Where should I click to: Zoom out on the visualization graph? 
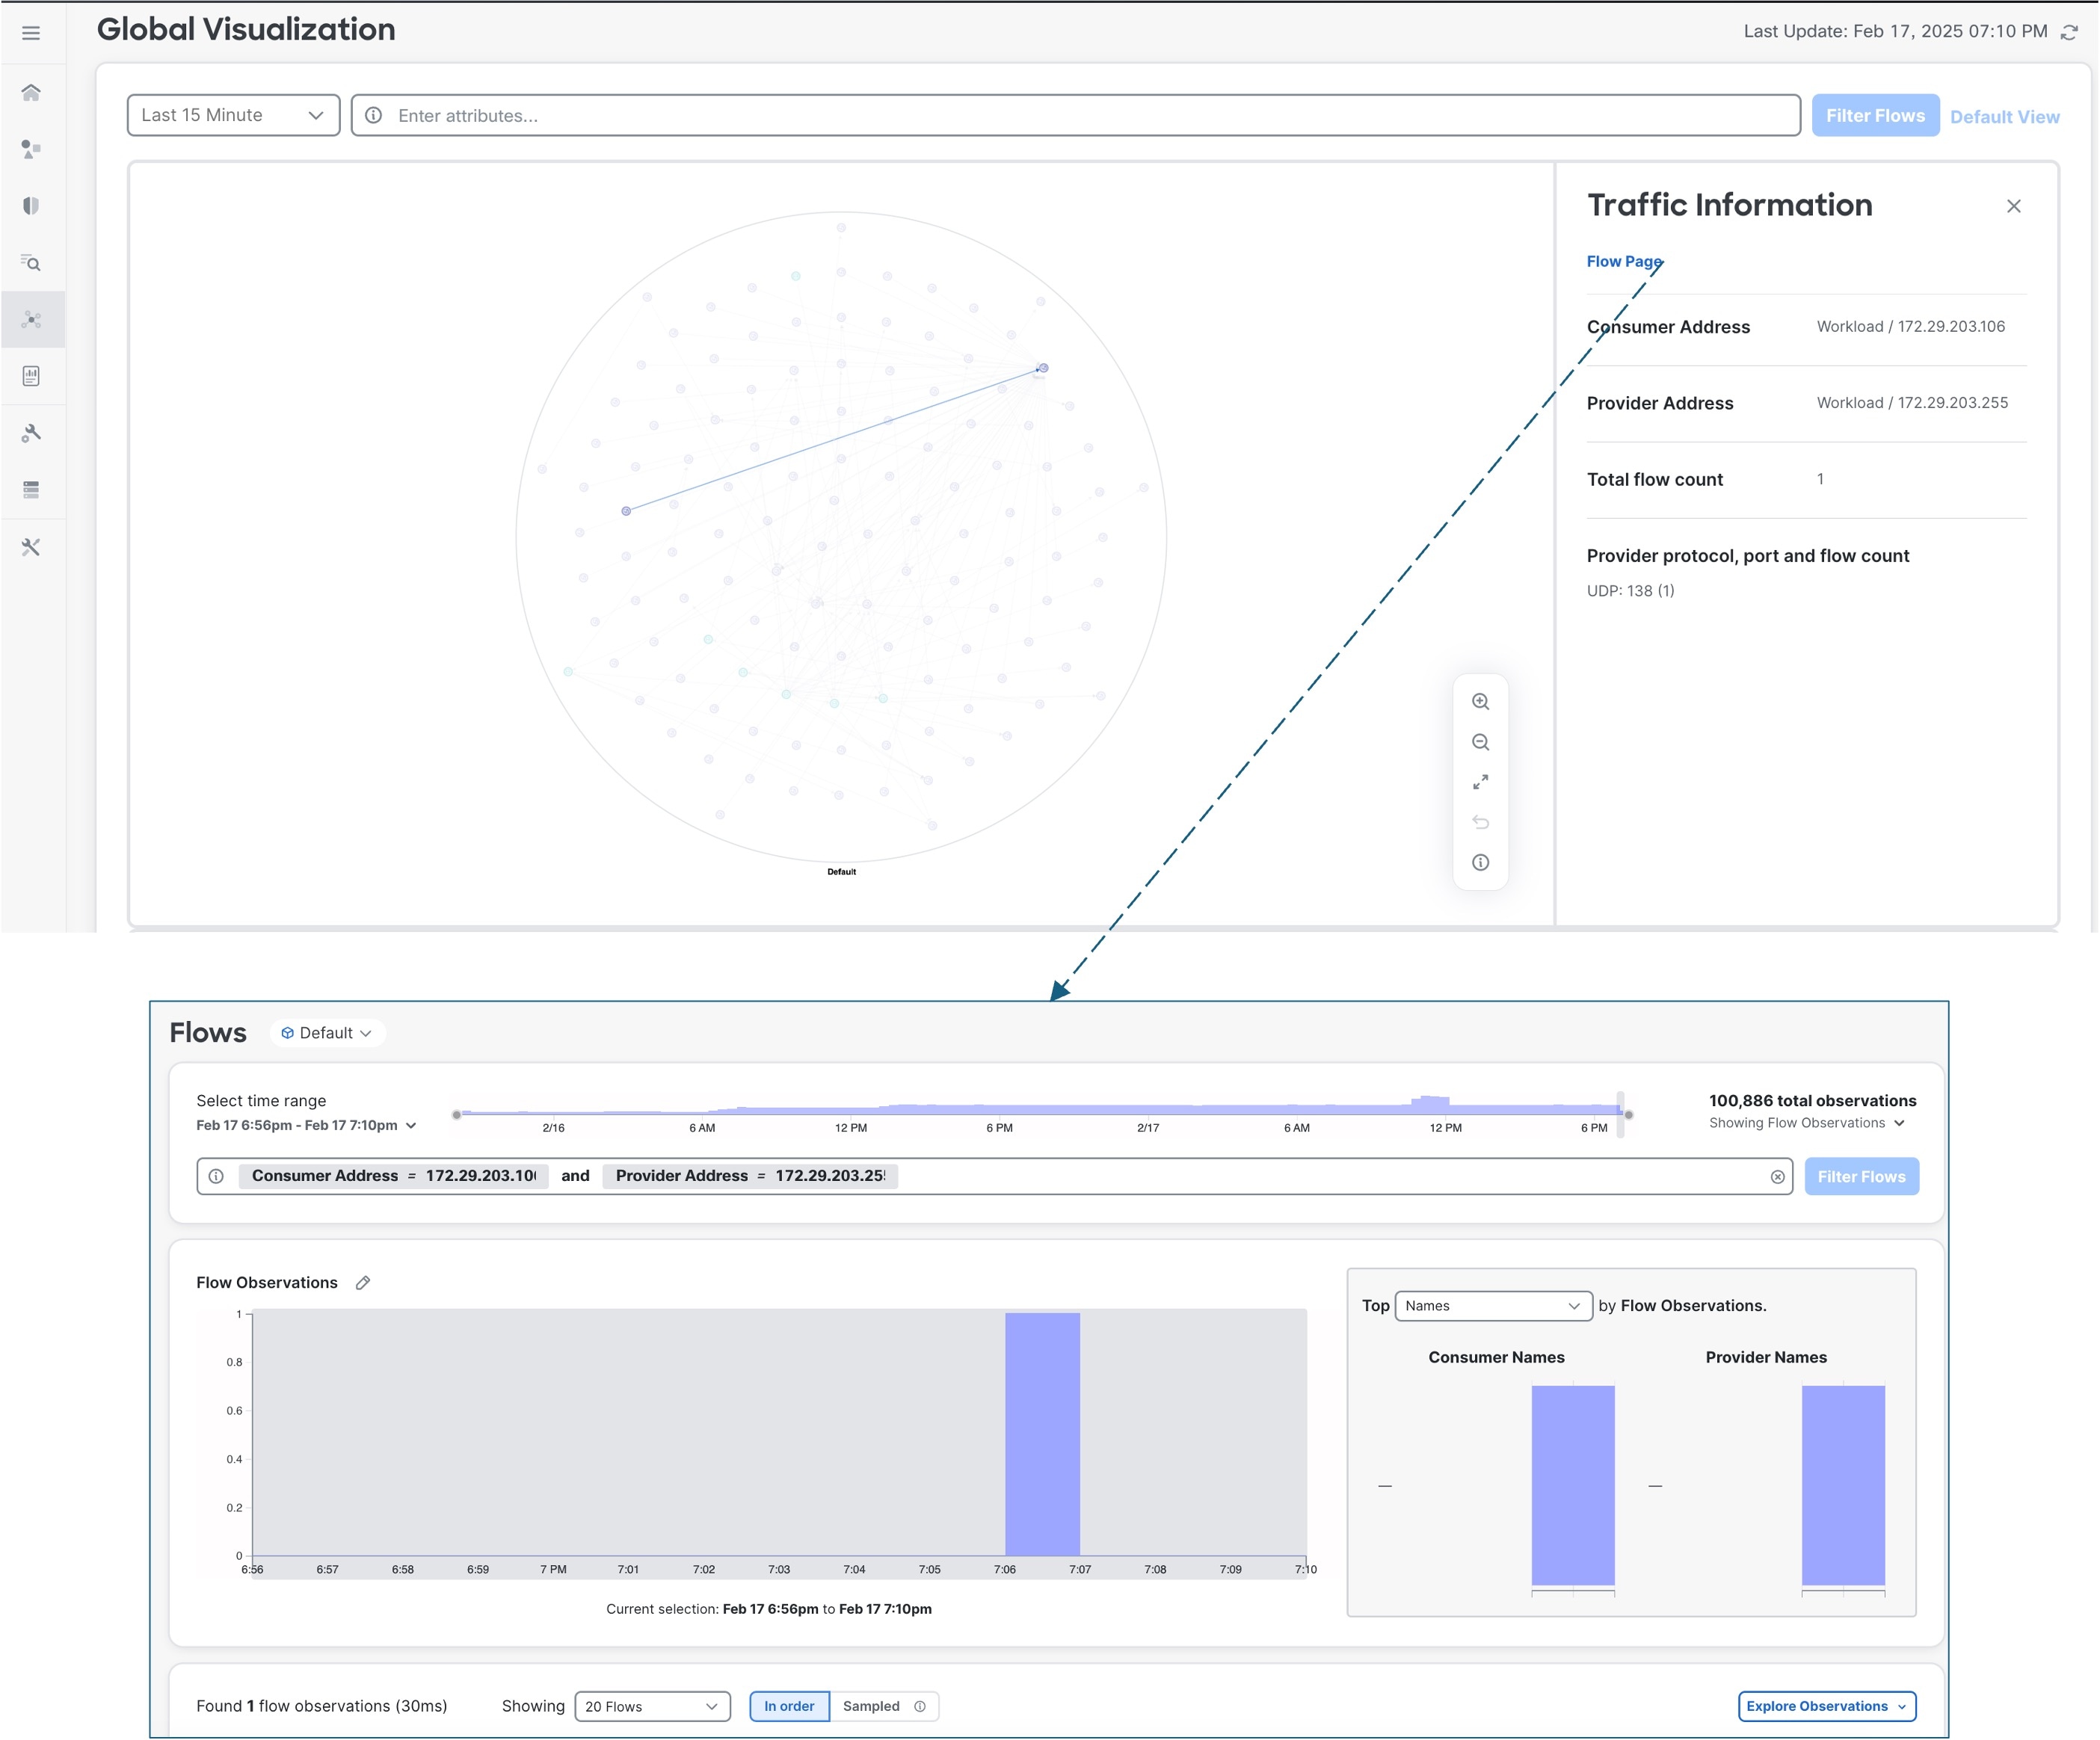coord(1480,742)
